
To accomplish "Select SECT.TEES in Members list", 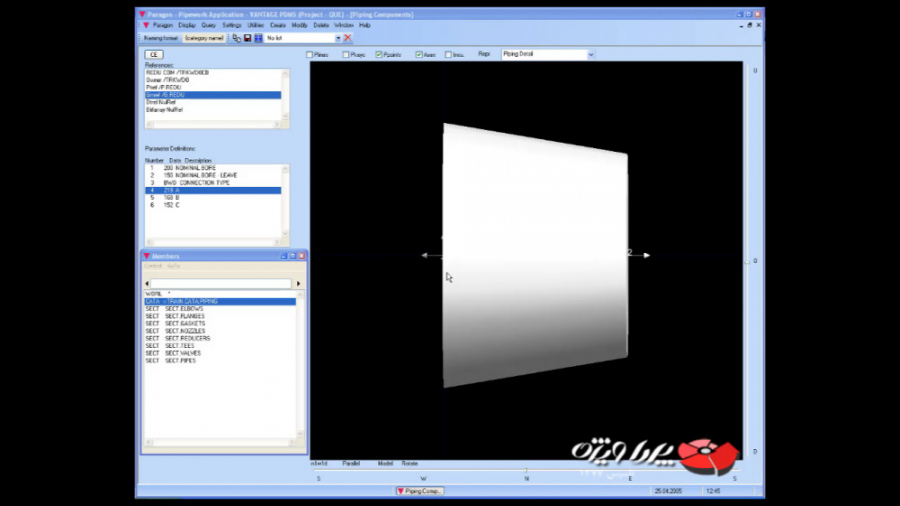I will click(x=220, y=346).
